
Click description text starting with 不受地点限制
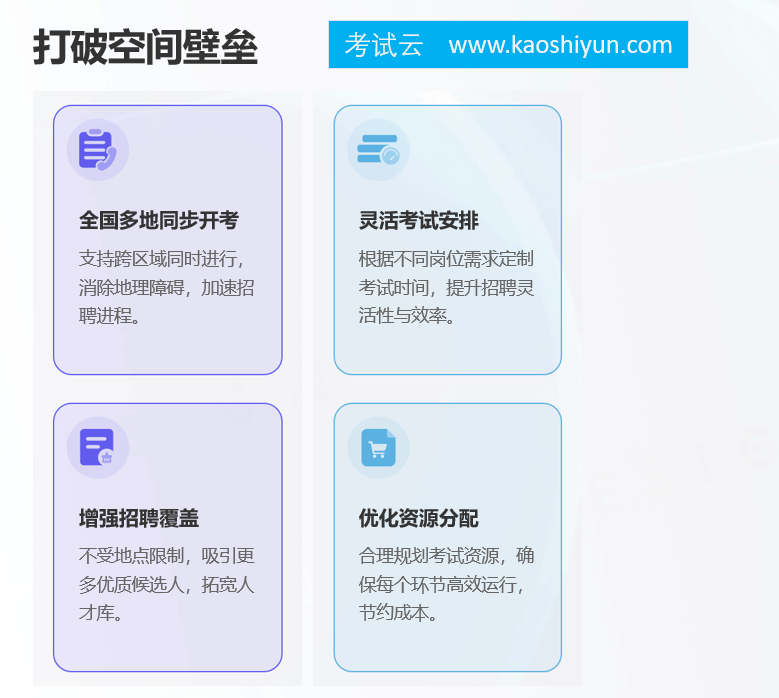(x=167, y=584)
